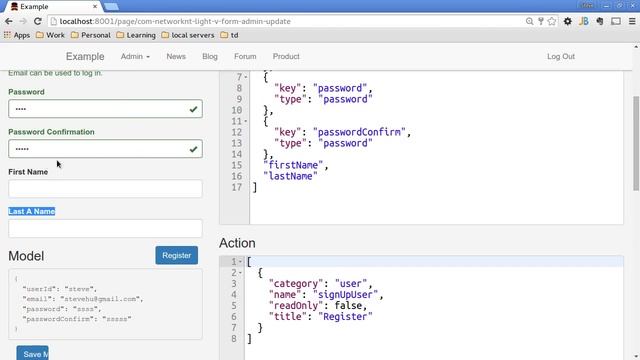Click the Save button below Model
Image resolution: width=640 pixels, height=360 pixels.
pyautogui.click(x=33, y=353)
